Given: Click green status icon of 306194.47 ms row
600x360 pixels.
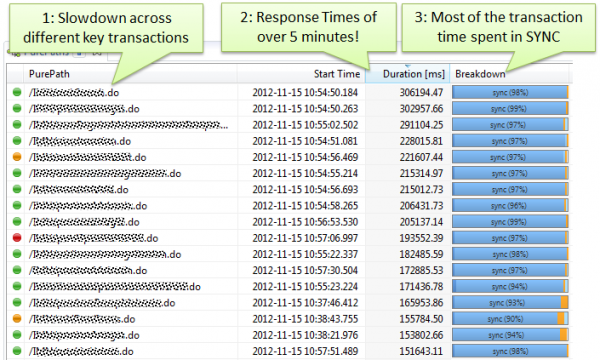Looking at the screenshot, I should pyautogui.click(x=17, y=92).
